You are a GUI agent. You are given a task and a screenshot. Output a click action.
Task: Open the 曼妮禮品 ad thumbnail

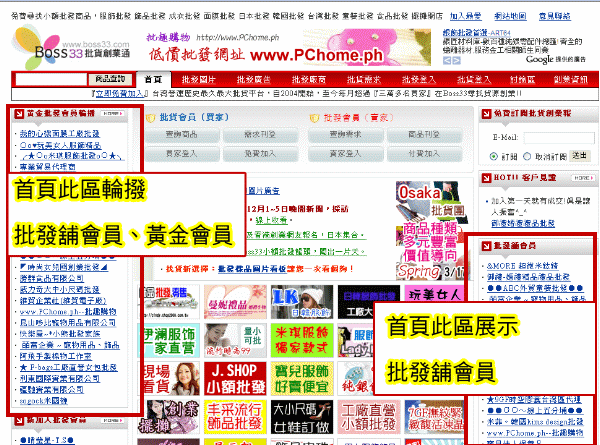click(235, 302)
